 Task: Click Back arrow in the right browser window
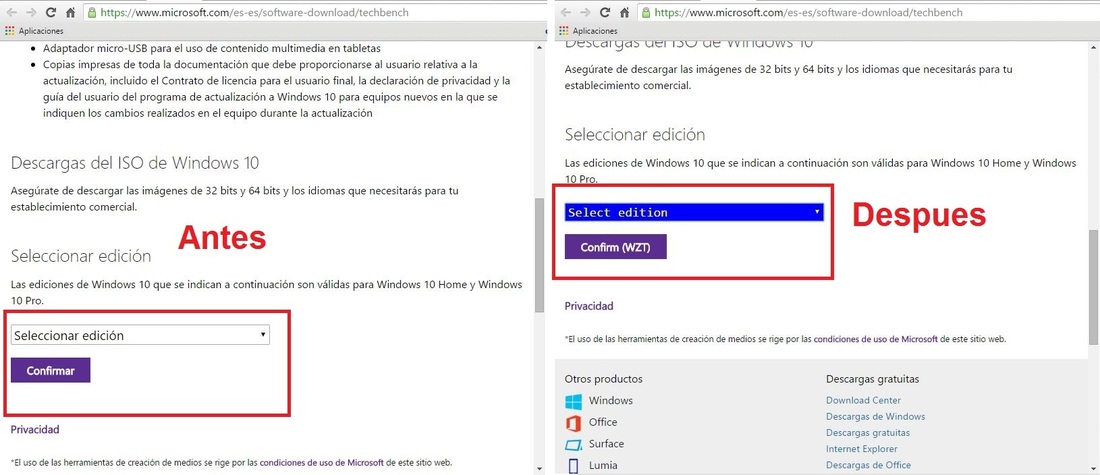(x=566, y=13)
